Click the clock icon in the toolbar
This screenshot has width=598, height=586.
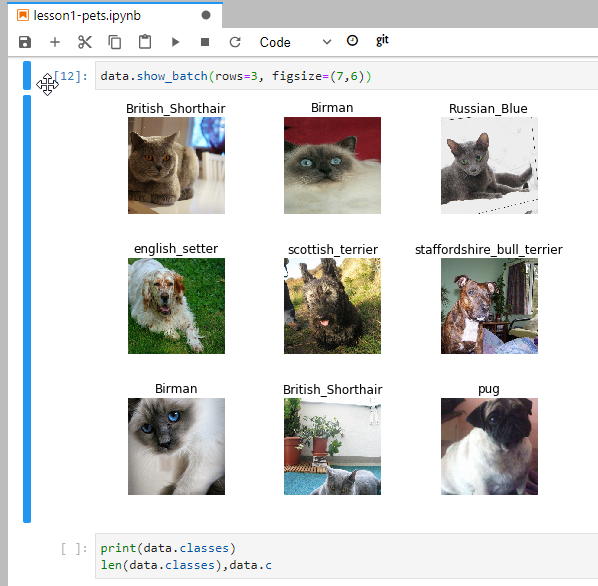coord(352,40)
